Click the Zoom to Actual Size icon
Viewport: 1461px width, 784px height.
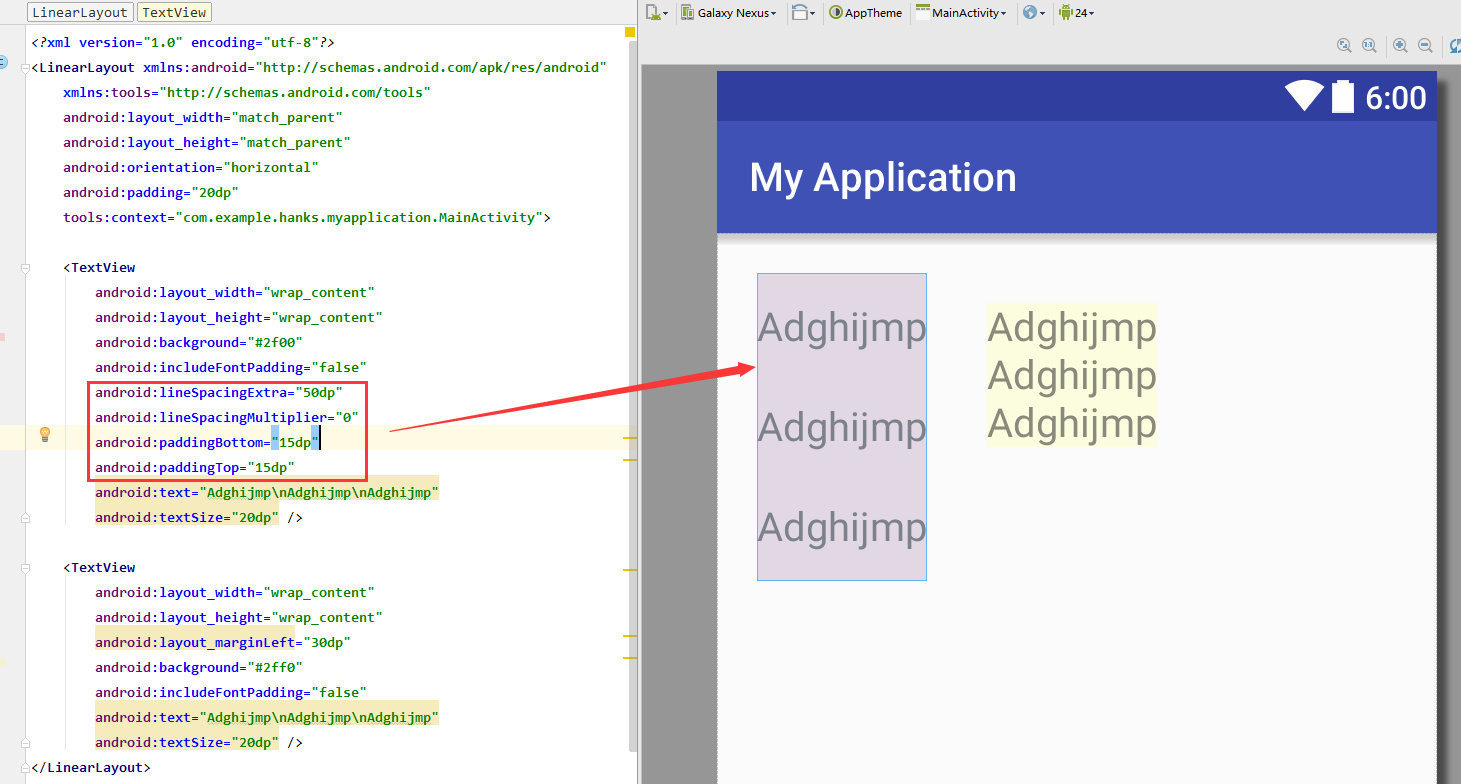tap(1369, 46)
